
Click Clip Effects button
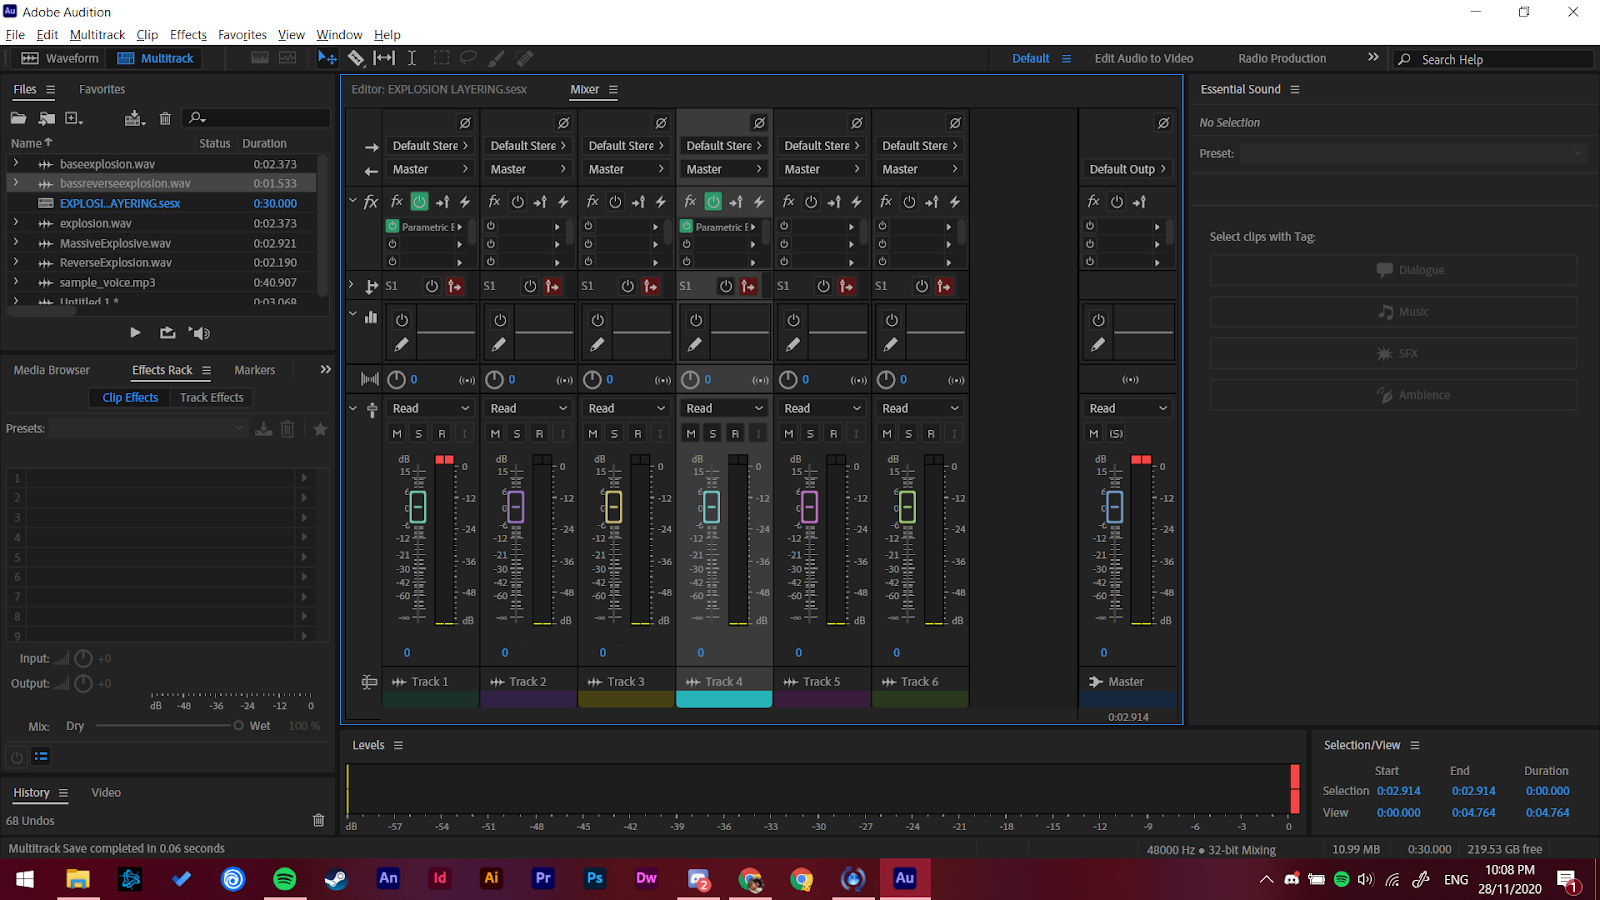130,398
